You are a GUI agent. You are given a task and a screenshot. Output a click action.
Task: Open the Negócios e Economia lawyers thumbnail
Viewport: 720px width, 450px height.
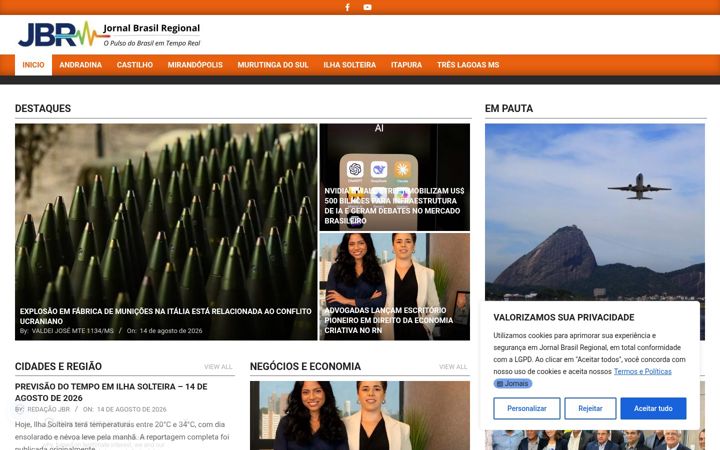[x=360, y=416]
